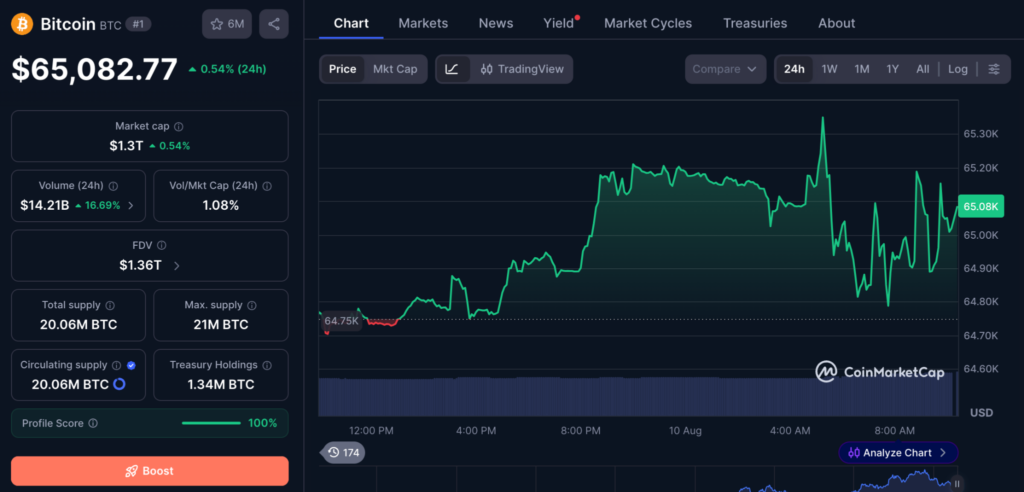Select the 1W time range
Viewport: 1024px width, 492px height.
click(x=829, y=69)
